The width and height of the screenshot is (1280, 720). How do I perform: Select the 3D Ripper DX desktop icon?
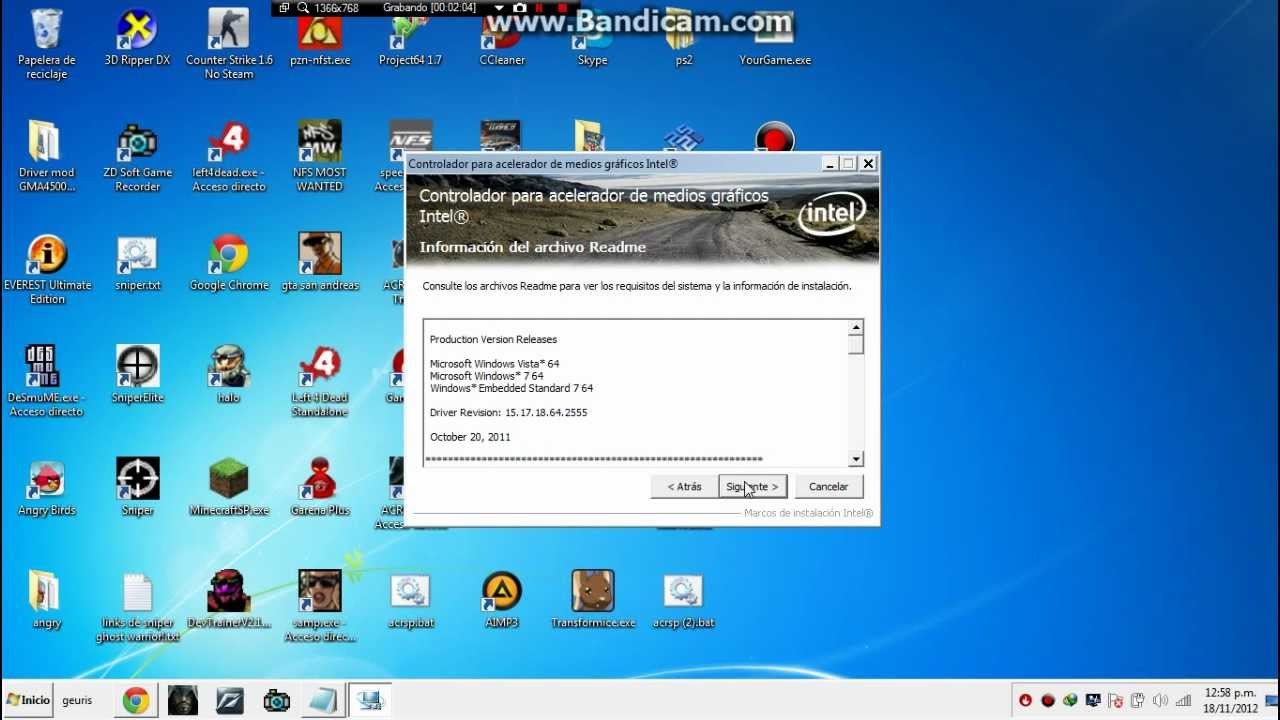click(x=137, y=38)
